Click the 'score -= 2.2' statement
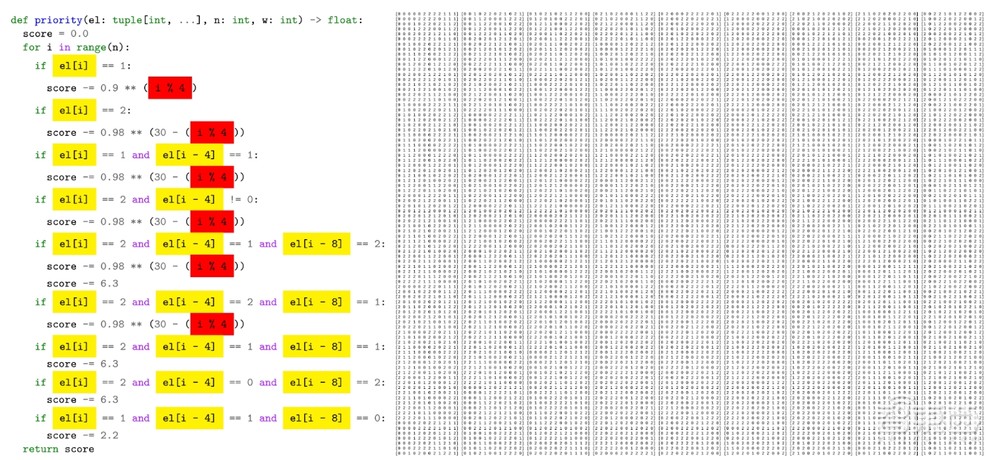This screenshot has height=460, width=1000. (x=83, y=435)
